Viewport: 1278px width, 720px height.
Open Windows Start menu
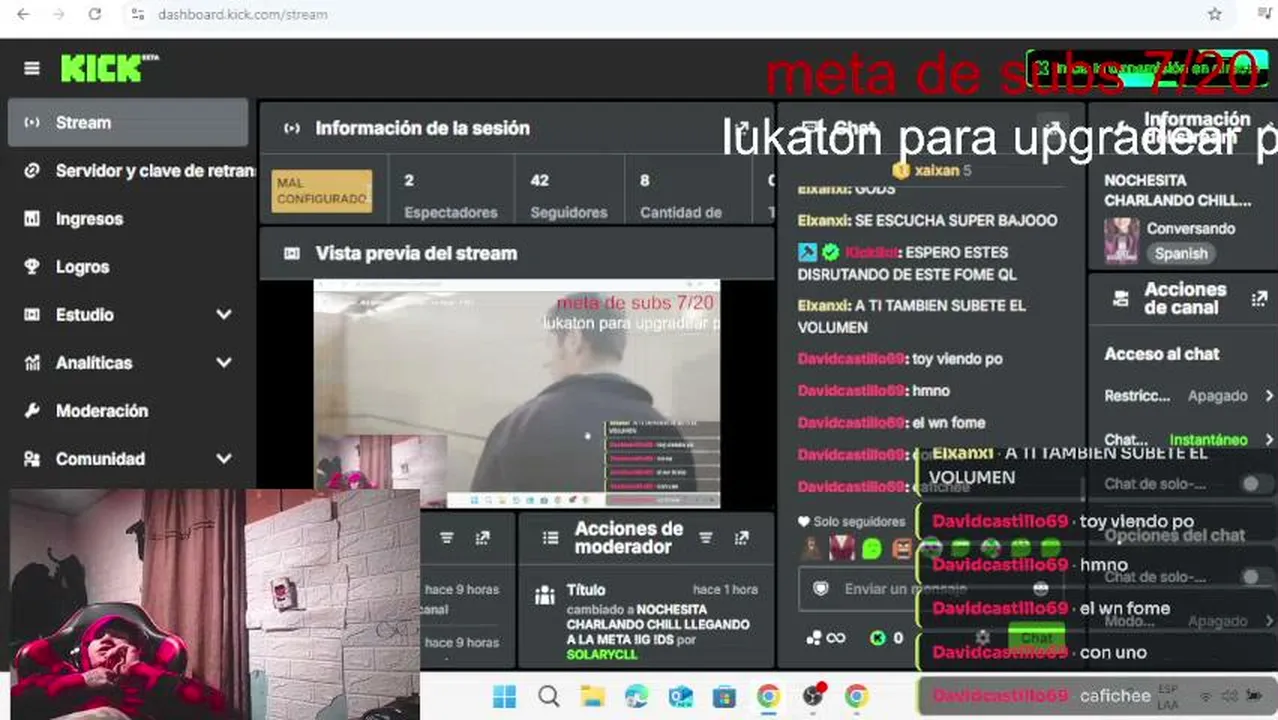(x=505, y=696)
